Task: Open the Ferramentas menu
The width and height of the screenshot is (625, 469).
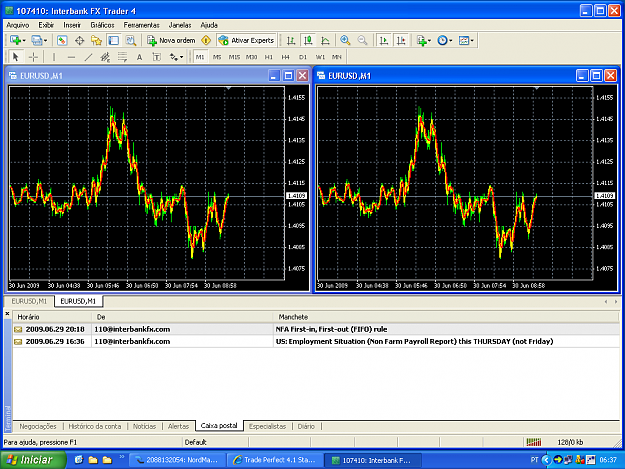Action: tap(142, 25)
